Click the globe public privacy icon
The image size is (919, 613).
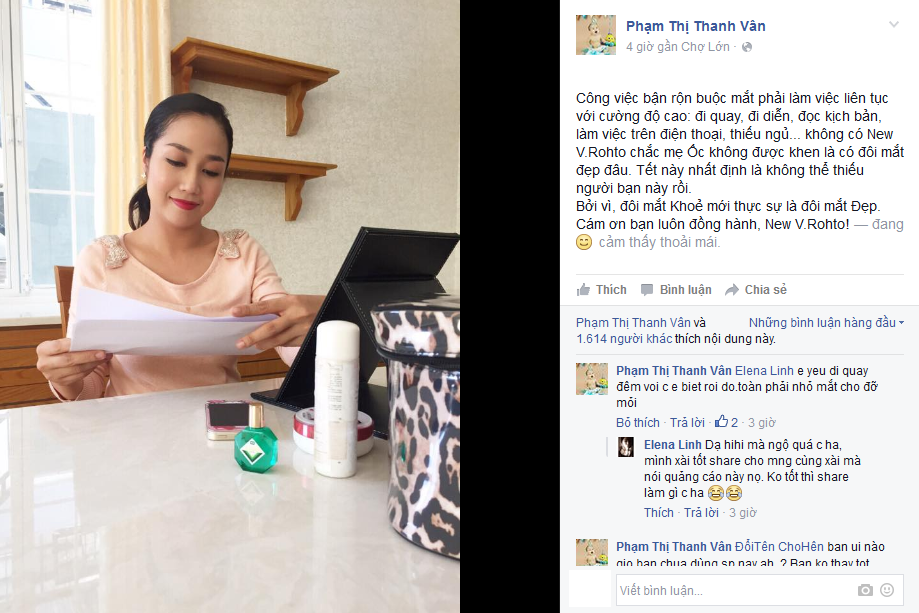pos(747,47)
